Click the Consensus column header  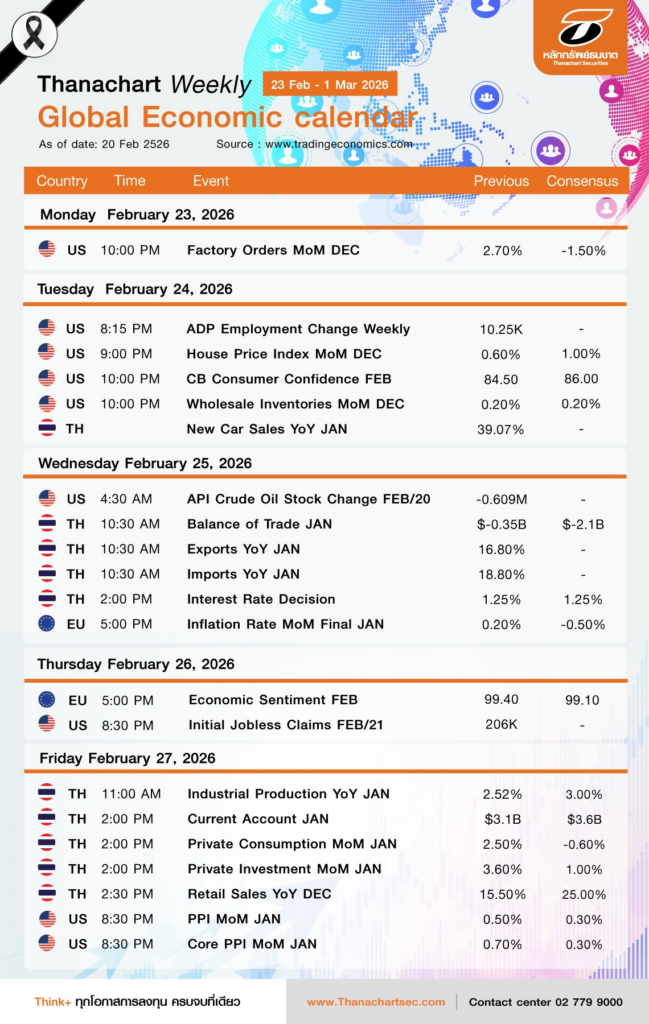(x=582, y=181)
